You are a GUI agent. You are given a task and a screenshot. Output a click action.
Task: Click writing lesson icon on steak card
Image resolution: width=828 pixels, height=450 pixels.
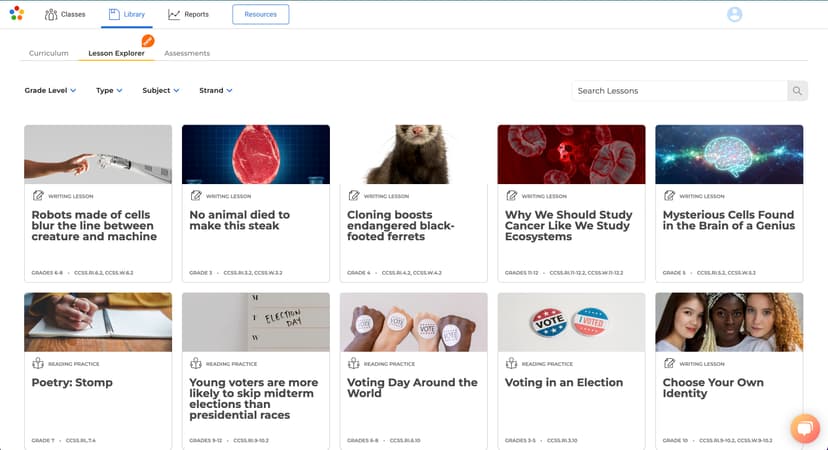(196, 196)
